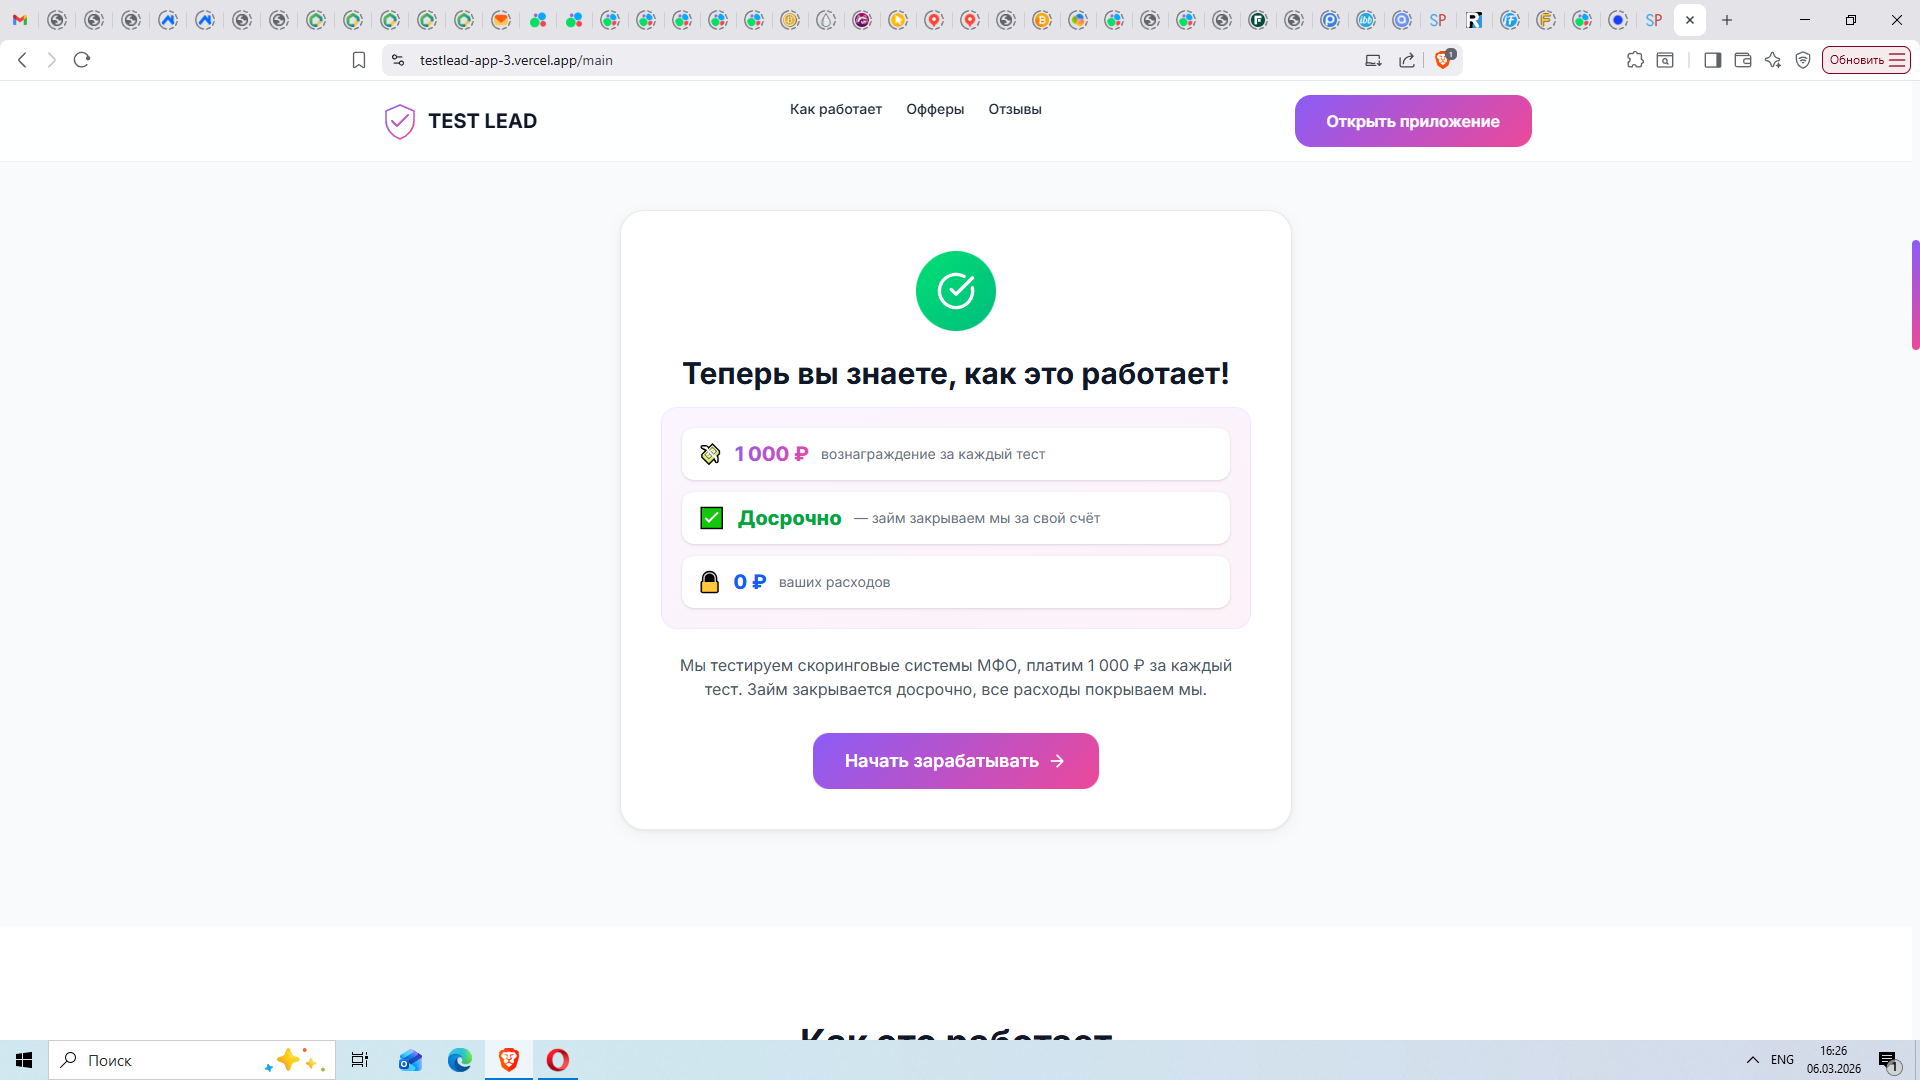Expand hidden system tray icons chevron
1920x1080 pixels.
[x=1752, y=1060]
